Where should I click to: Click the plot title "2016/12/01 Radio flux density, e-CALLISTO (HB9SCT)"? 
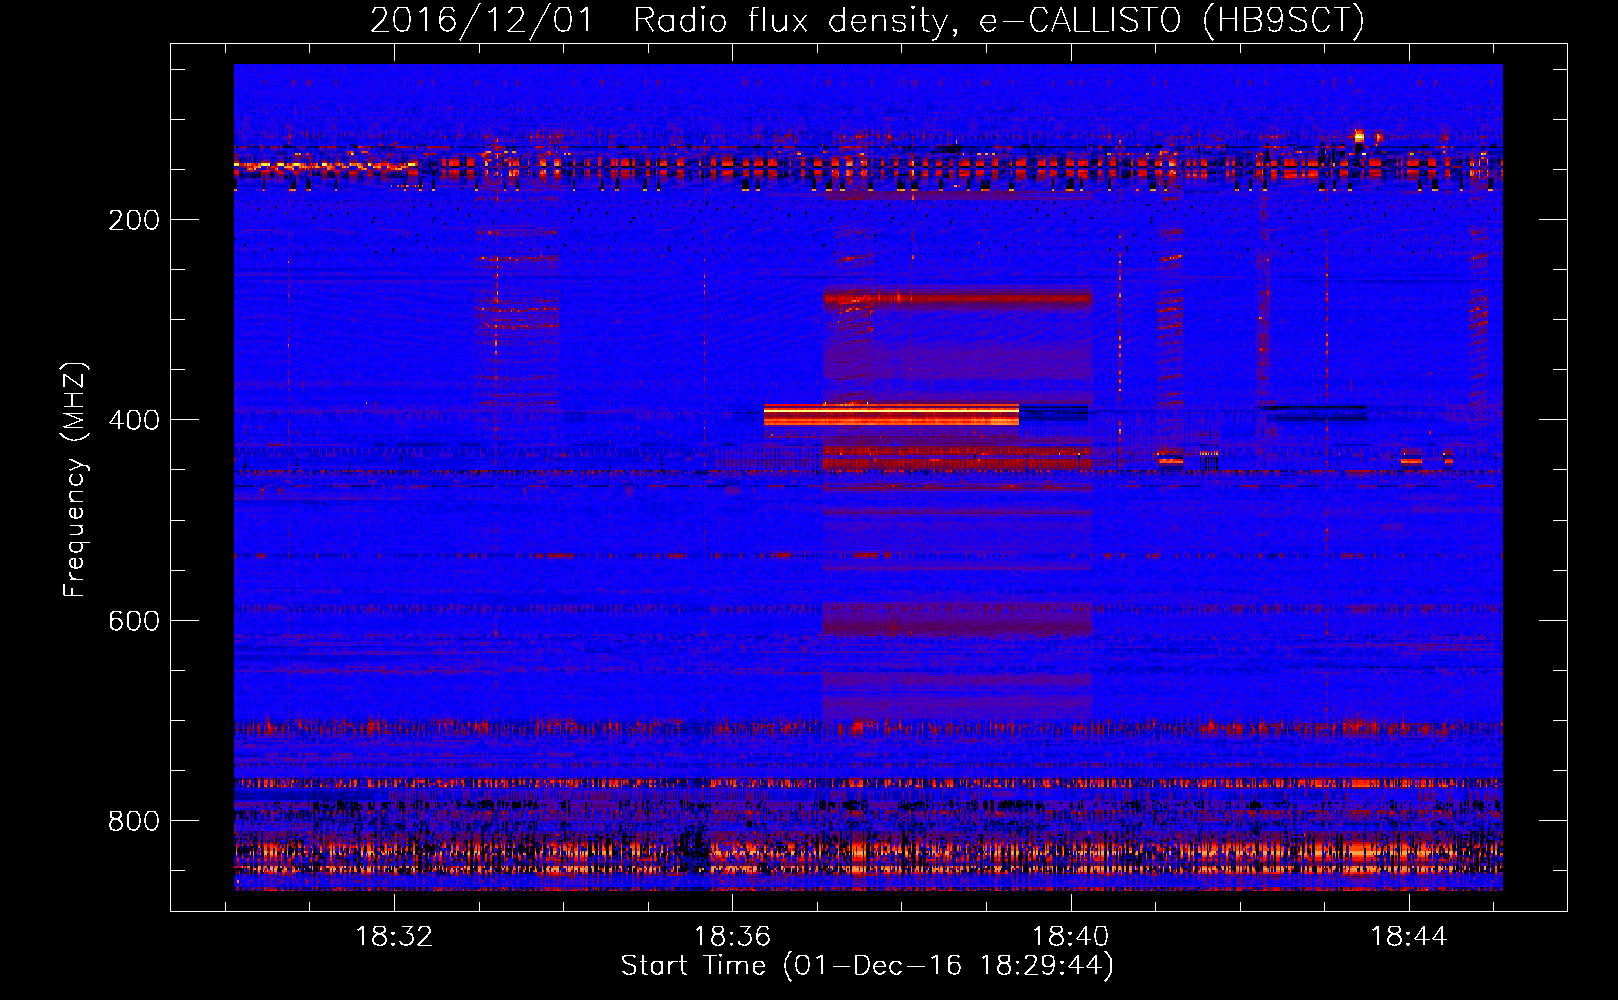[x=867, y=20]
